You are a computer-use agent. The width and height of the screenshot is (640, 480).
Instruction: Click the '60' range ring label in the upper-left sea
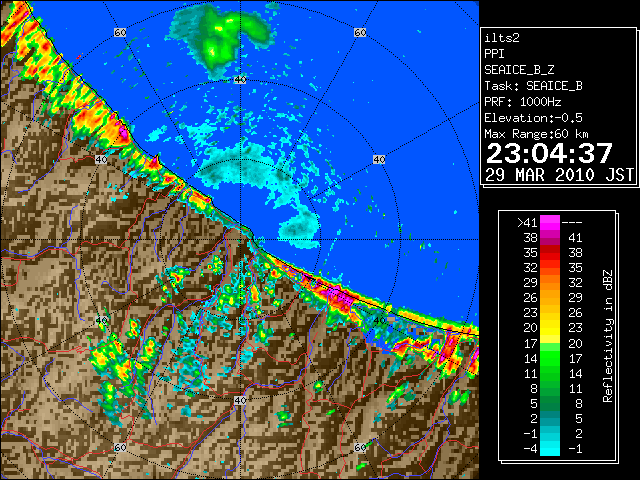click(120, 32)
